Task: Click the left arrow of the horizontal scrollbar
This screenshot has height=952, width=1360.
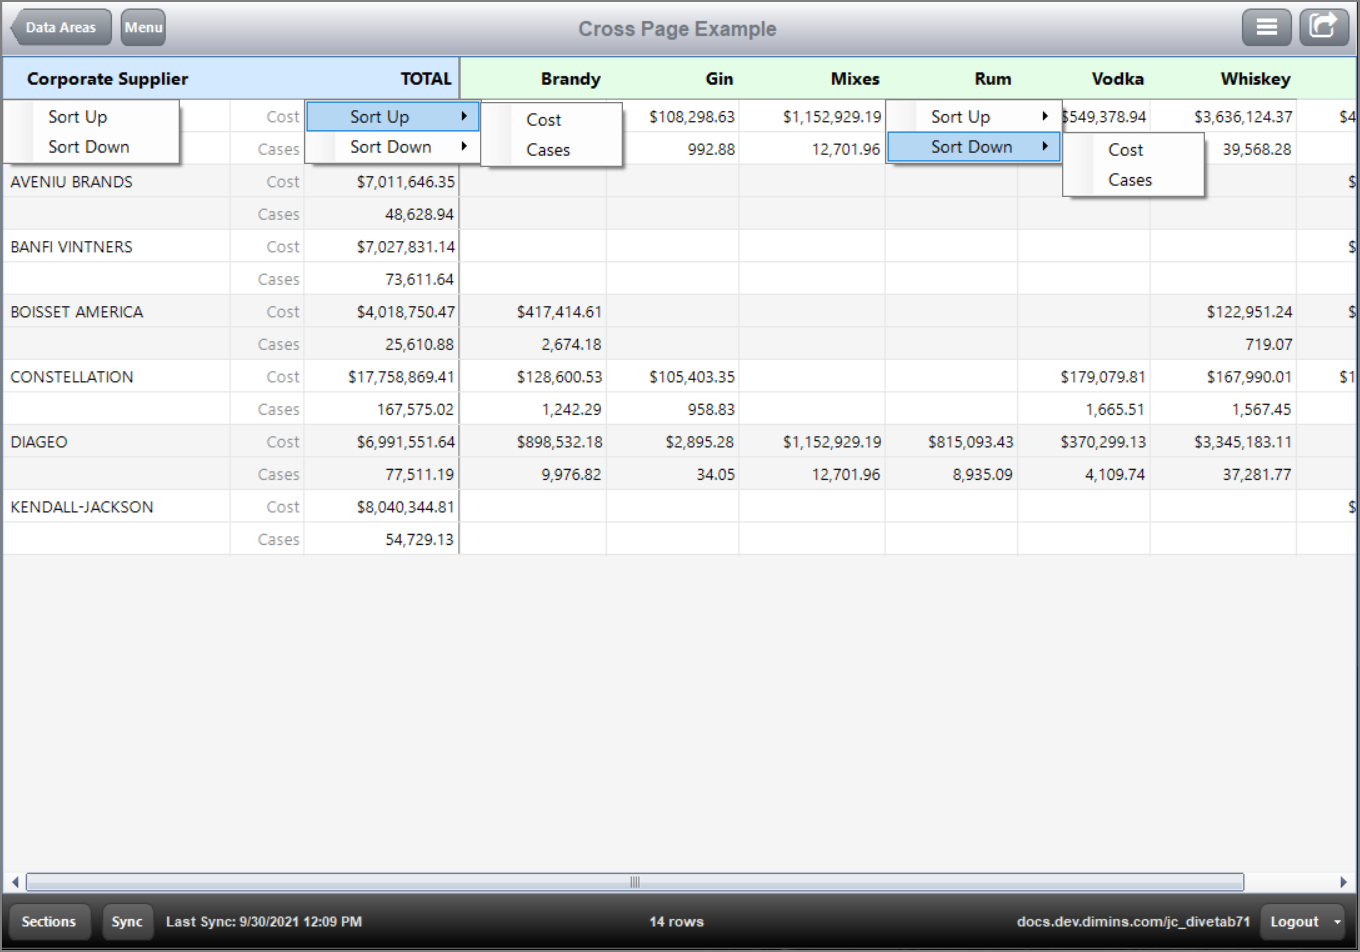Action: pos(14,882)
